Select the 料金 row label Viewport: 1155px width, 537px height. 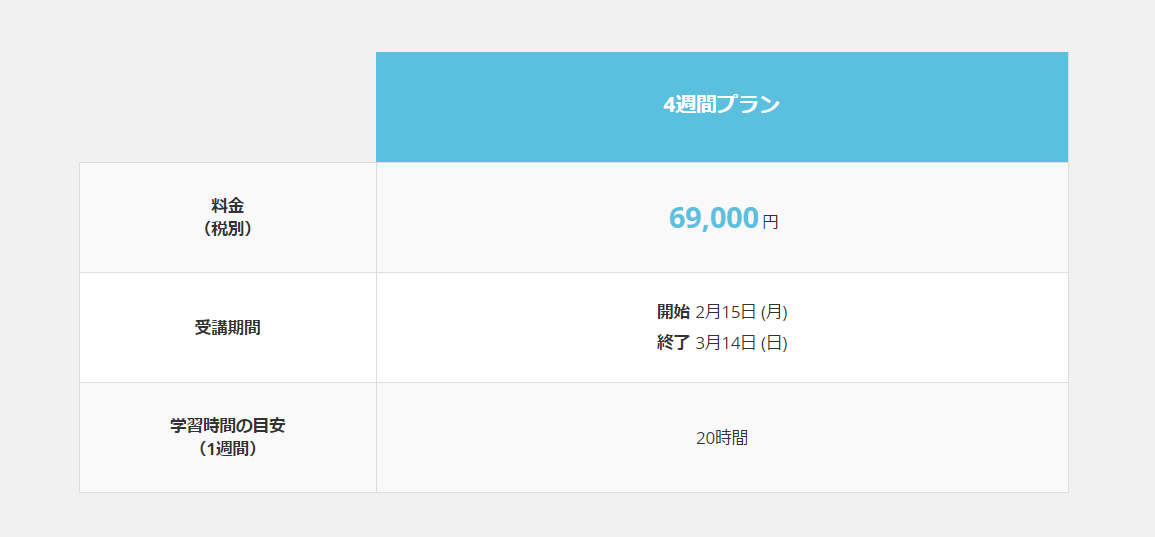[x=228, y=206]
